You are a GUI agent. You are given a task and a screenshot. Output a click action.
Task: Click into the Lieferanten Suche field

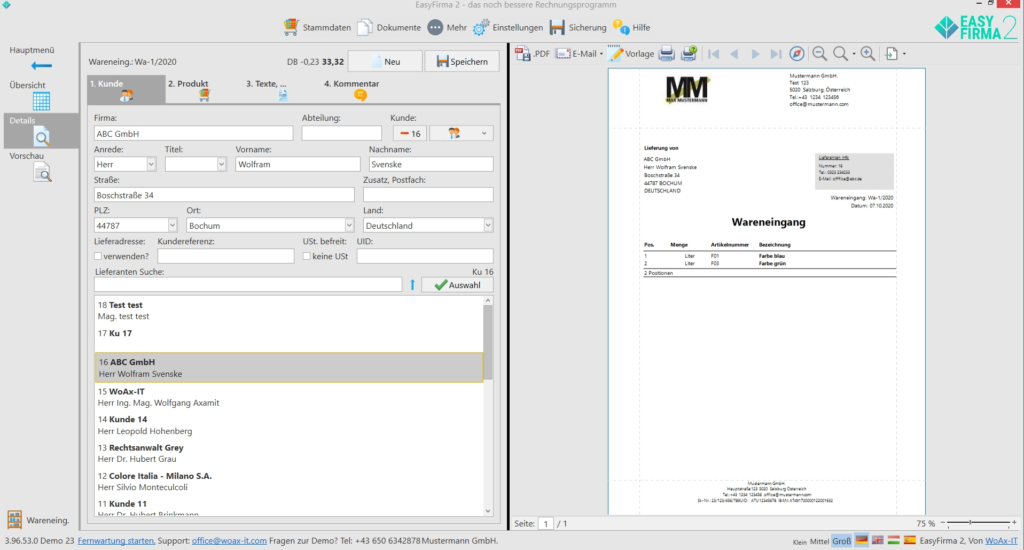click(248, 285)
